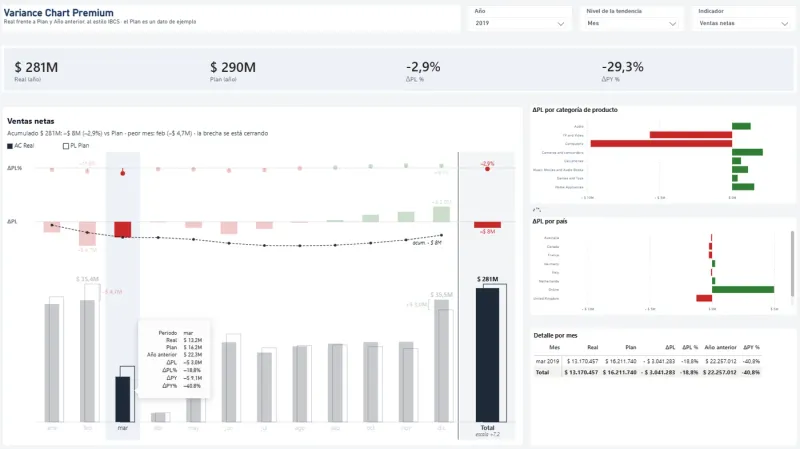This screenshot has width=800, height=449.
Task: Click the Total row label in table
Action: point(542,372)
